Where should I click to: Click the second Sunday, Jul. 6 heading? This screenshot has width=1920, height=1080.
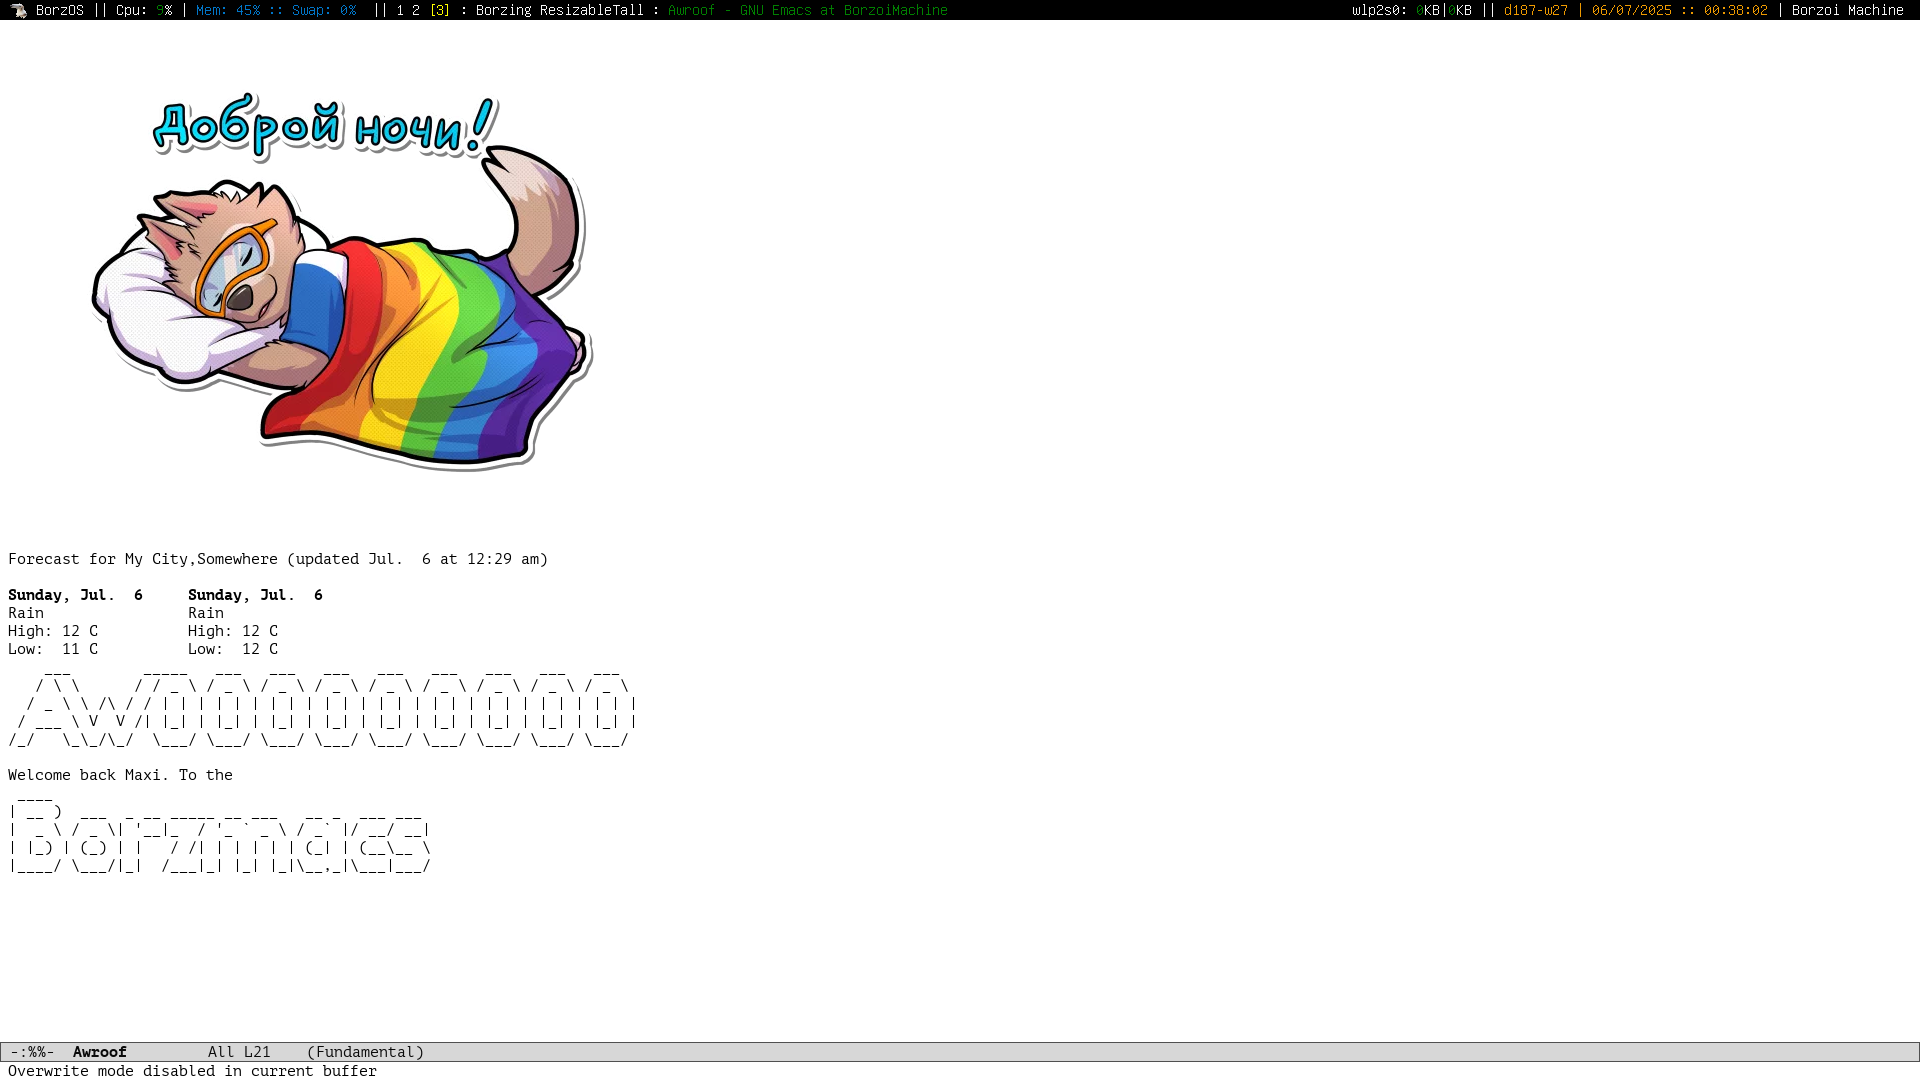click(255, 595)
